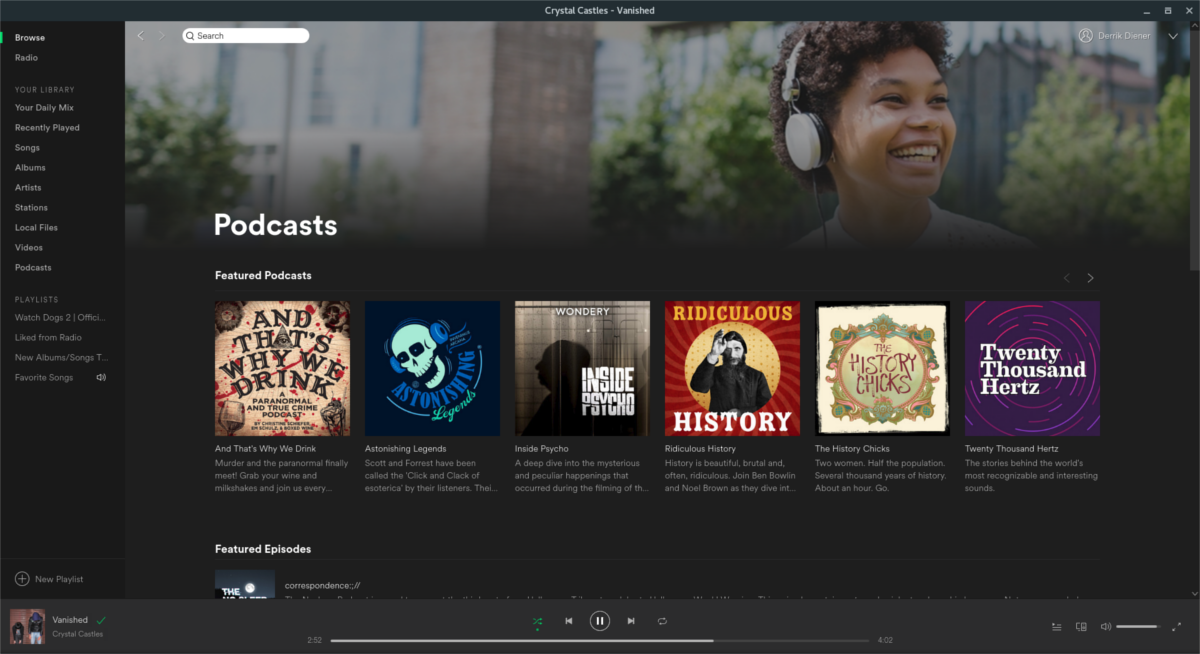Screen dimensions: 1200x654
Task: Open the play queue
Action: coord(1057,627)
